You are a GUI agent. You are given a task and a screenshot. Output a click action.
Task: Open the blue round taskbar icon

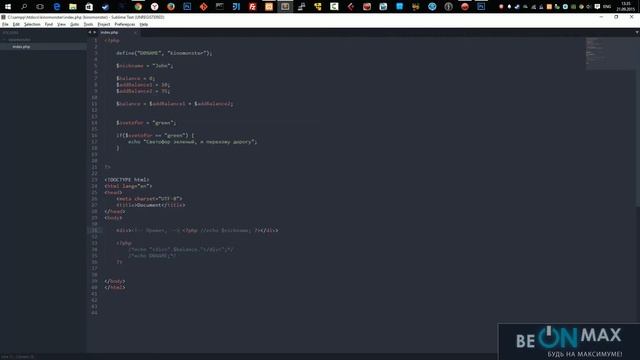(432, 7)
